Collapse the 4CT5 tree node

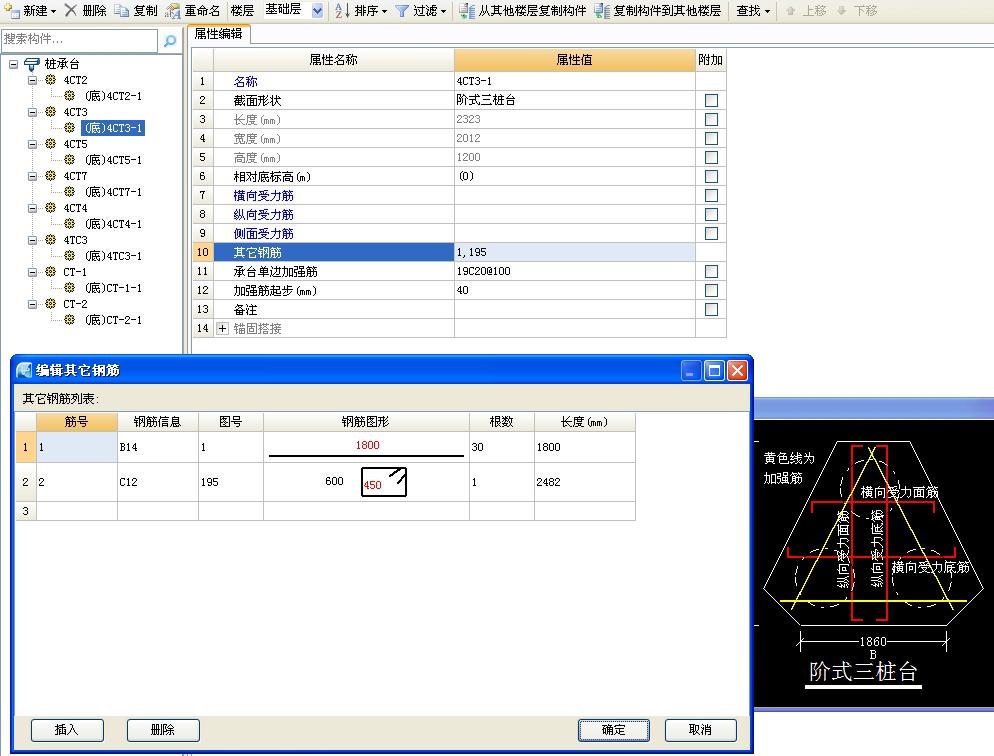tap(32, 144)
